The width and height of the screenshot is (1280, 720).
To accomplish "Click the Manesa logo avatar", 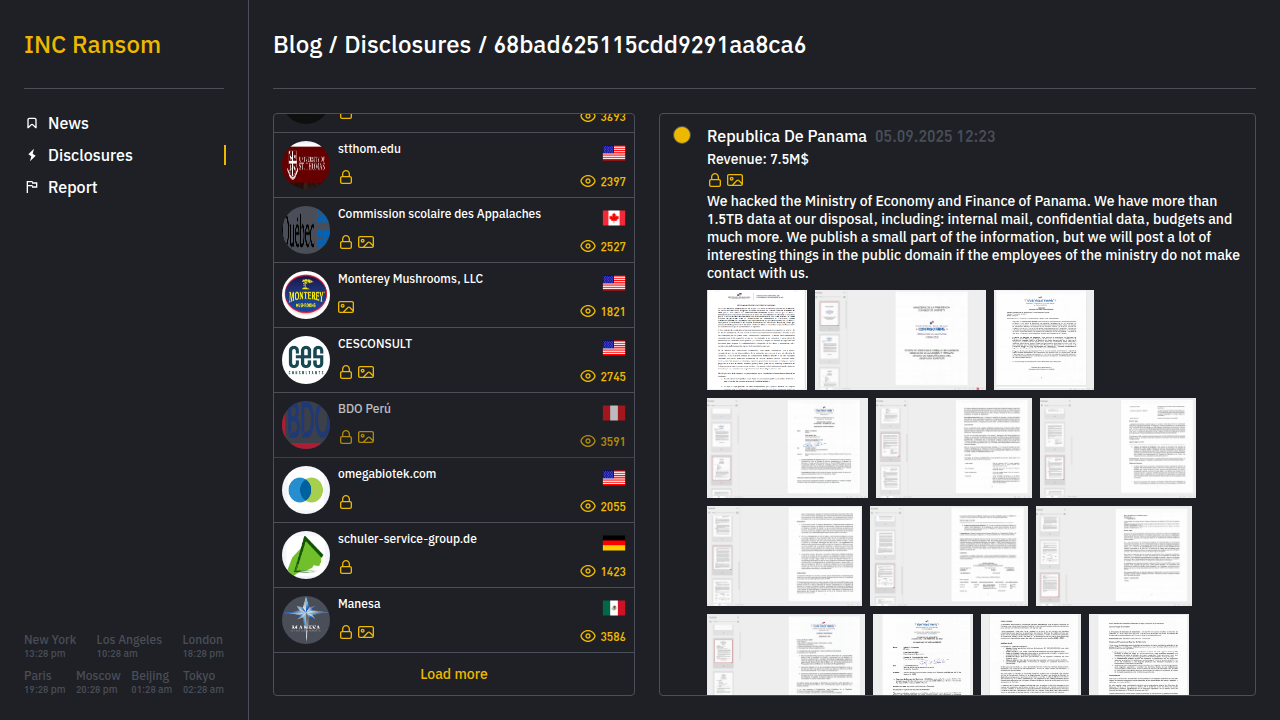I will tap(306, 620).
